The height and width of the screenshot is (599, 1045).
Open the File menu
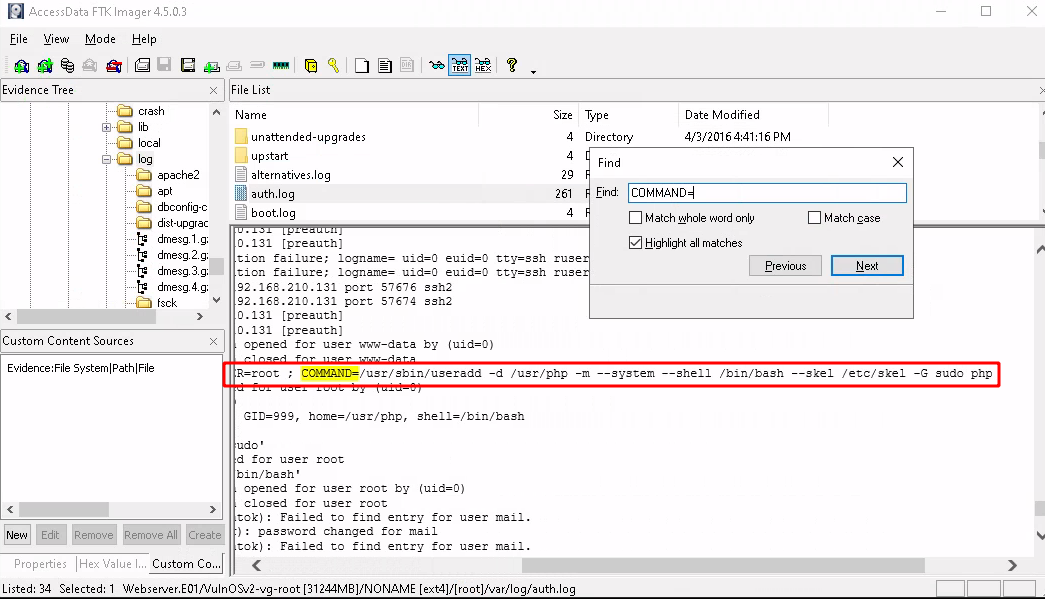tap(19, 39)
